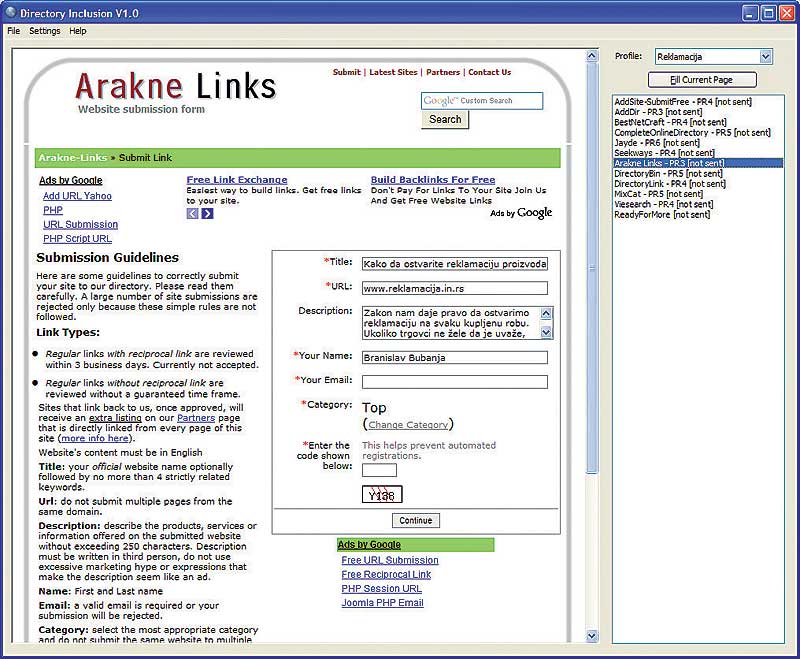Select DirectoryLink - PR4 list entry
The width and height of the screenshot is (800, 659).
pos(669,184)
